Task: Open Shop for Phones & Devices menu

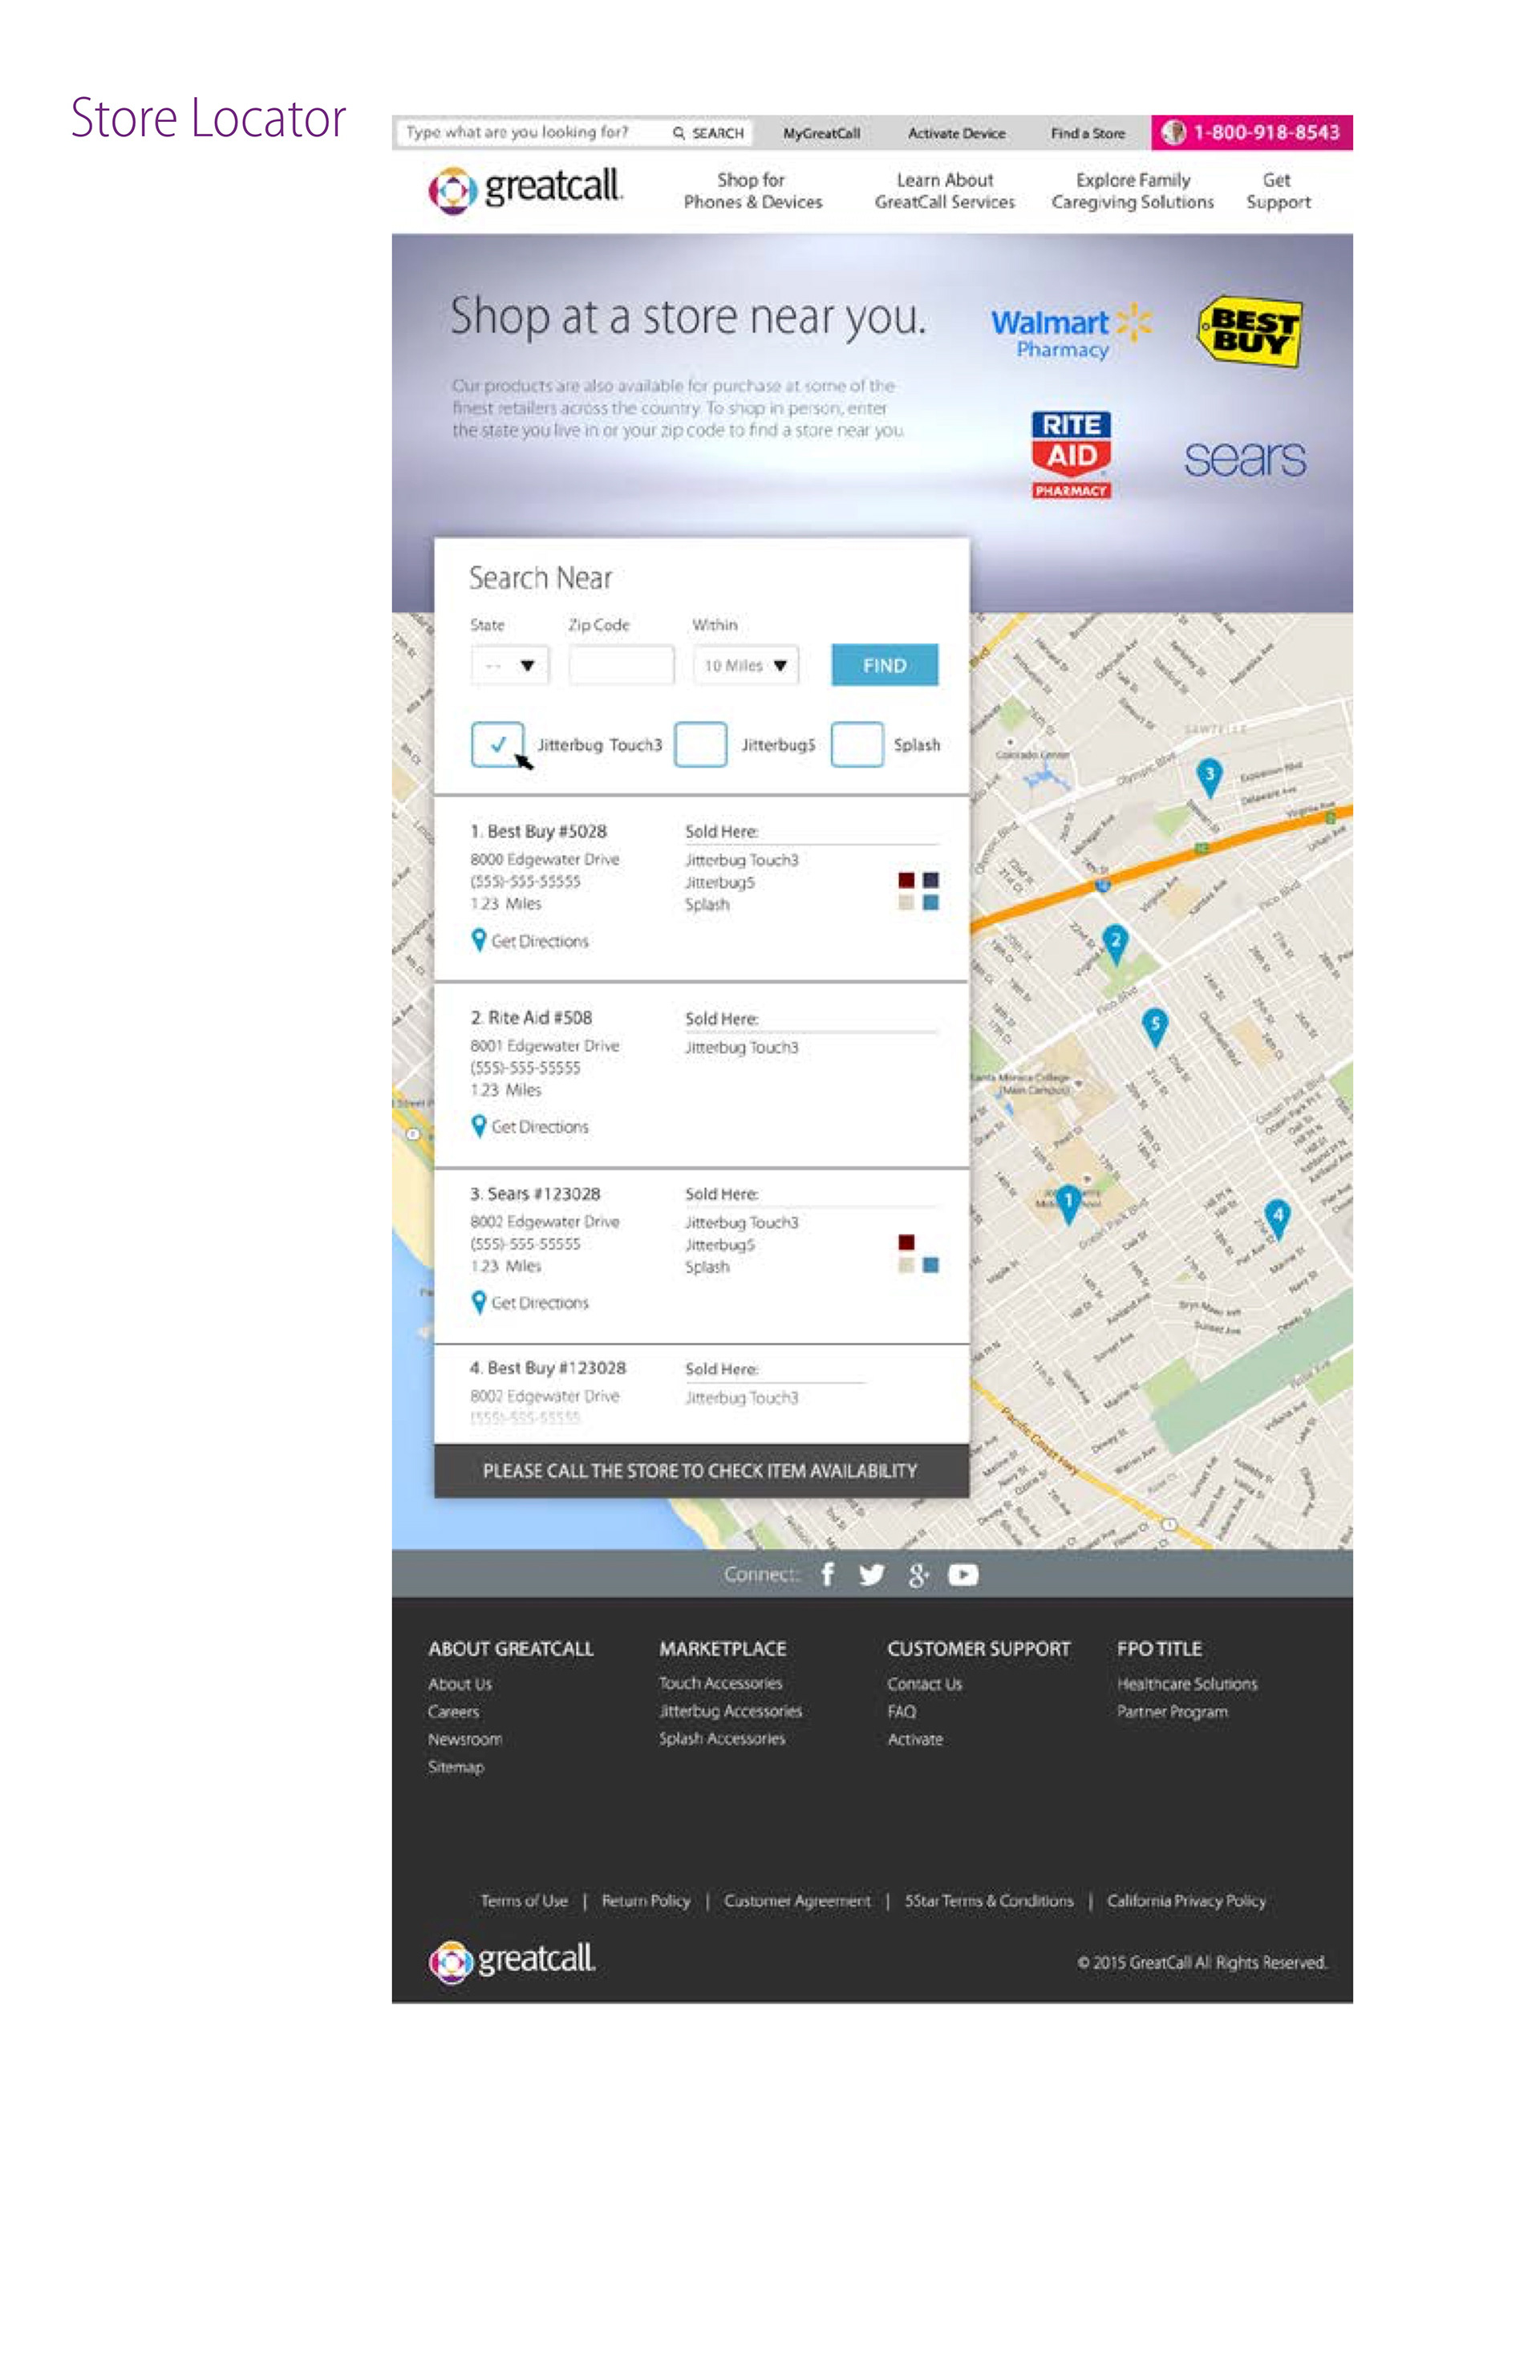Action: click(x=752, y=190)
